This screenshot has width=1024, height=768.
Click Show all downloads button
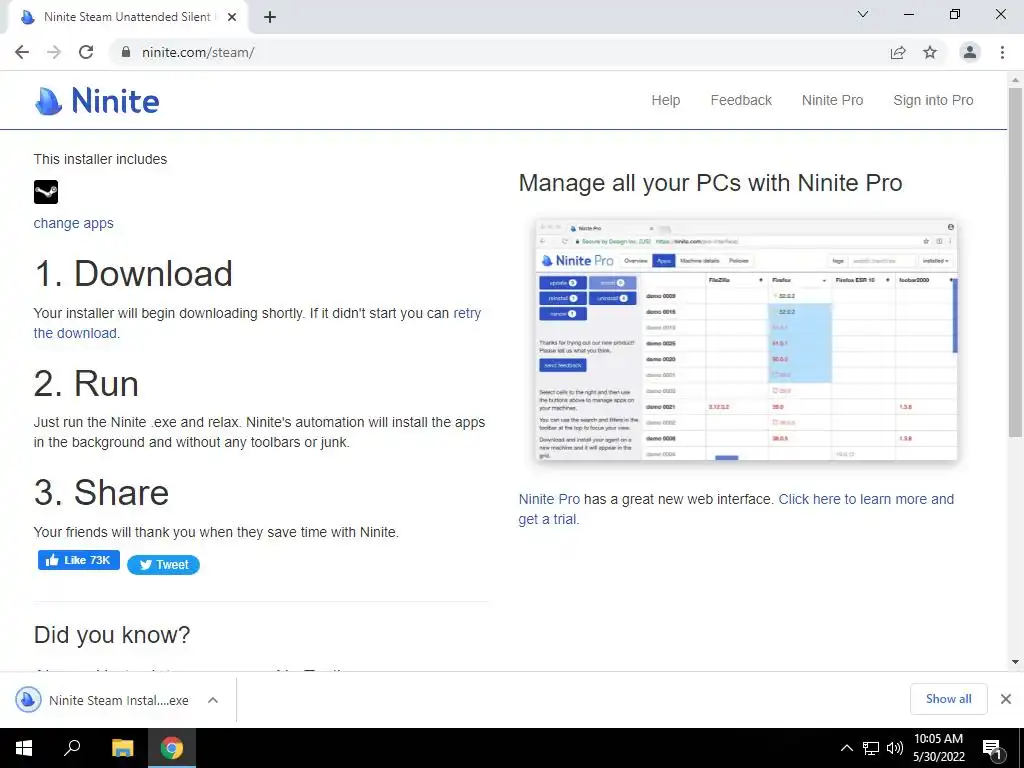click(x=948, y=699)
